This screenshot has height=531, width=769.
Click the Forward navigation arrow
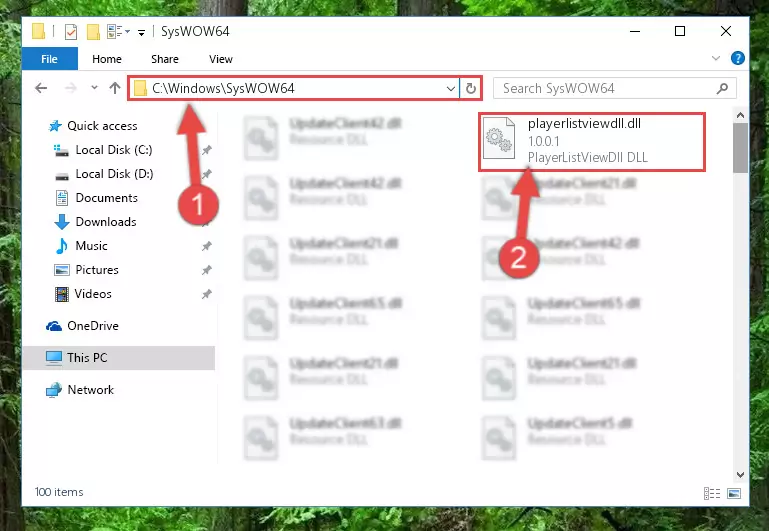coord(71,88)
